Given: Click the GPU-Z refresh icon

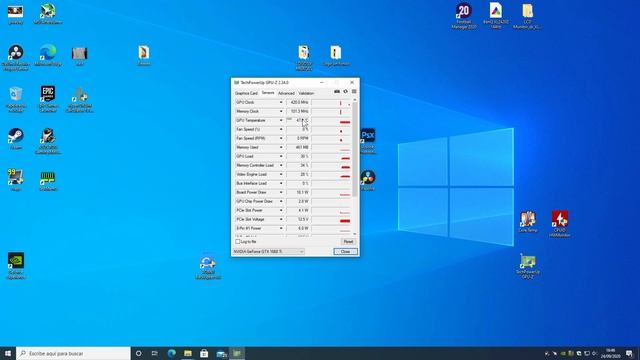Looking at the screenshot, I should 345,91.
